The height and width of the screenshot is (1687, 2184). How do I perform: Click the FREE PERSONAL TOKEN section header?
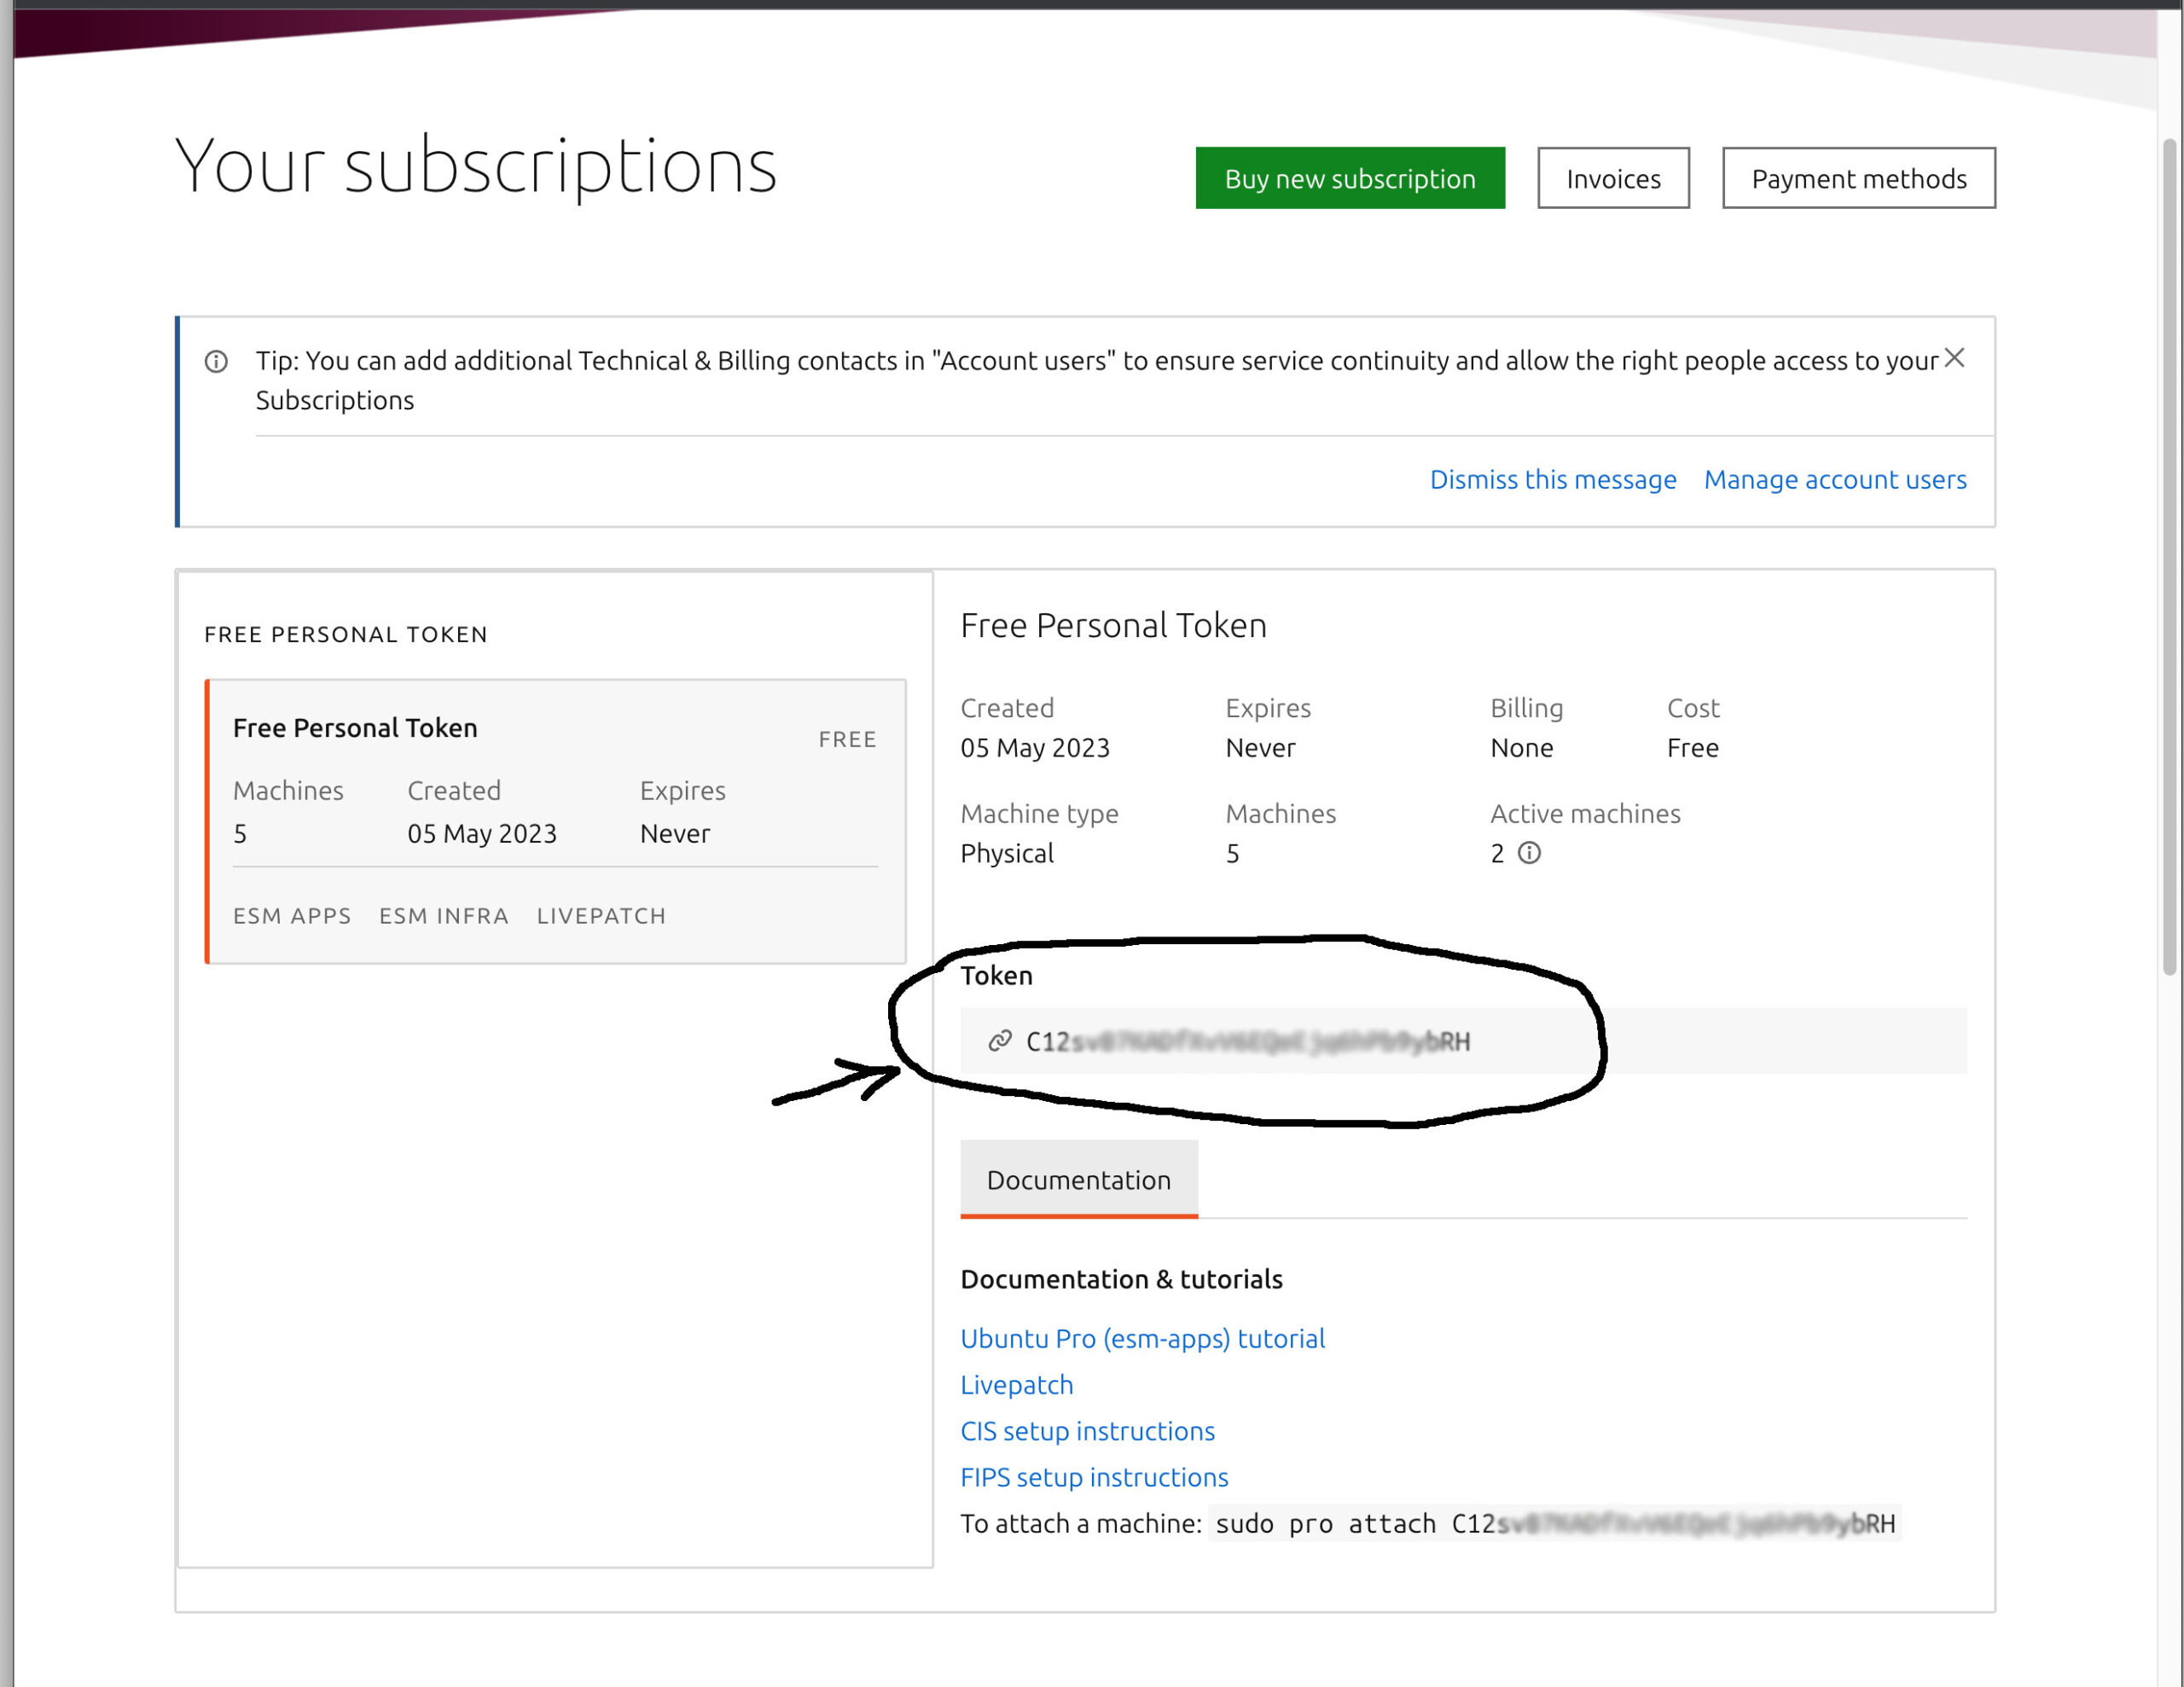click(346, 634)
